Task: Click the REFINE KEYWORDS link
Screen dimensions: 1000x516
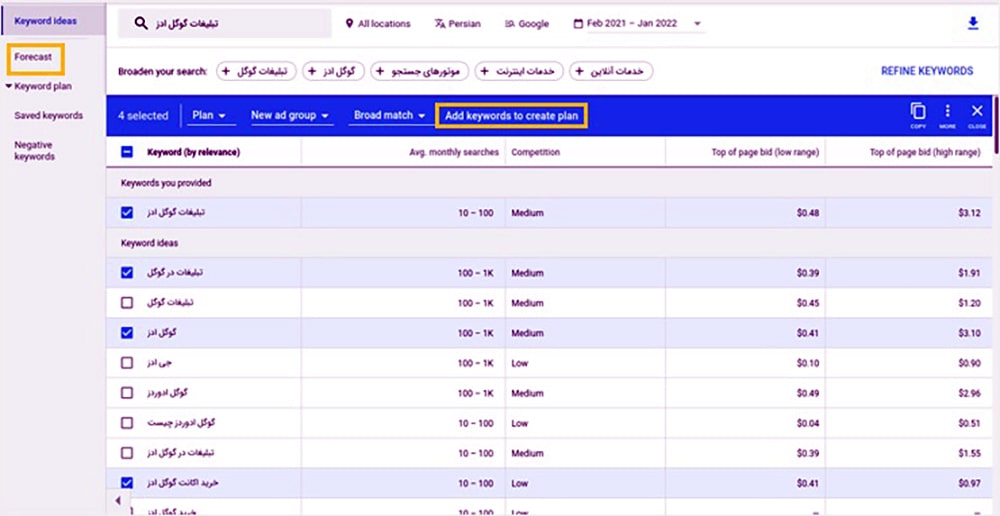Action: pos(927,71)
